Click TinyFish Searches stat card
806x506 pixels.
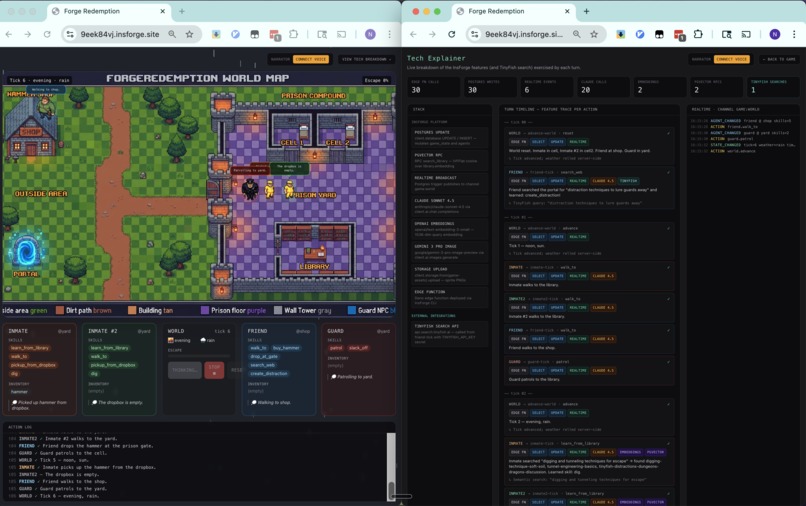pos(773,87)
